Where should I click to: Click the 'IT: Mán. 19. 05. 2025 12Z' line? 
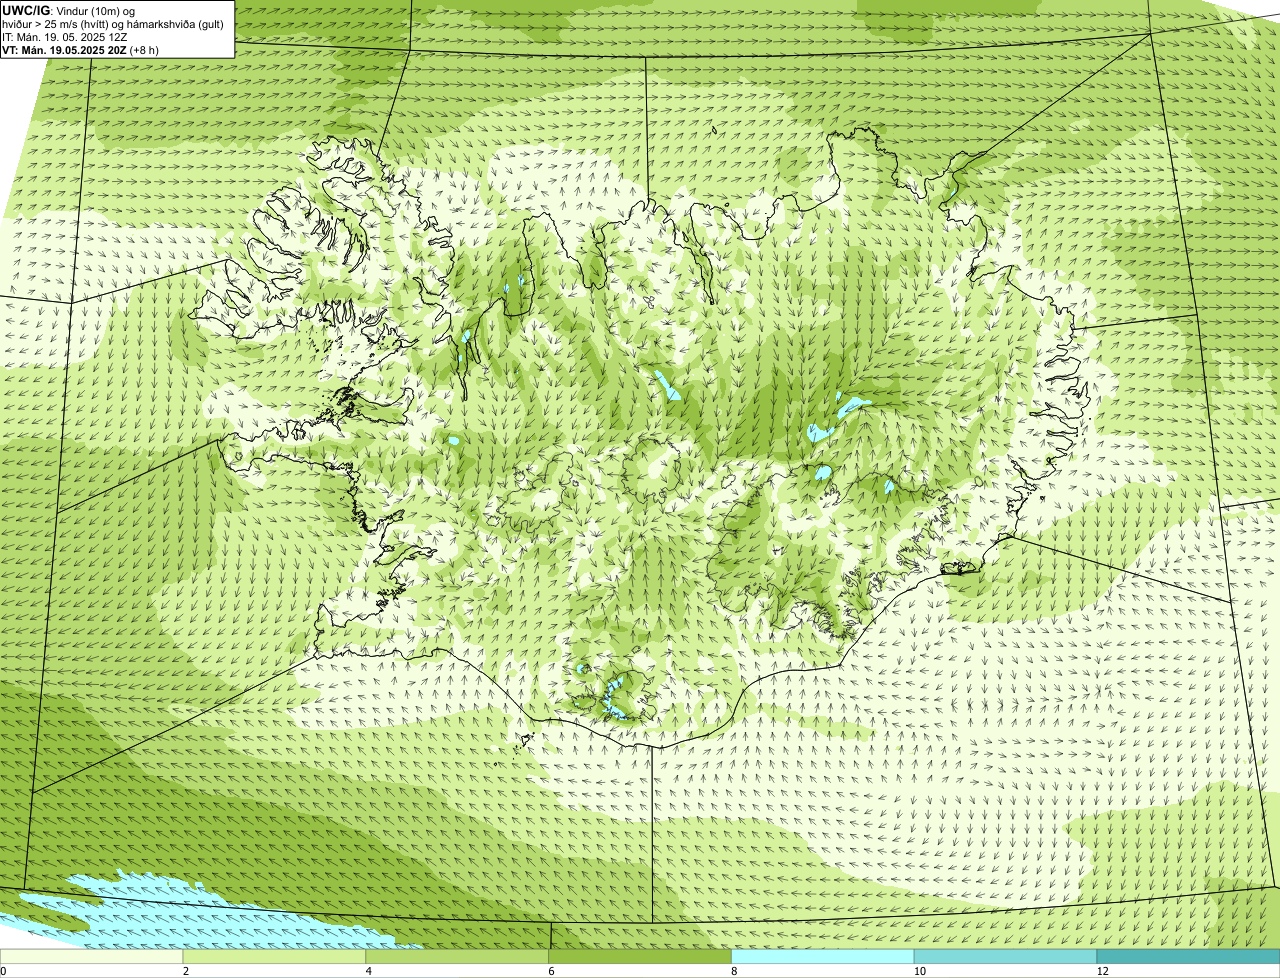65,37
